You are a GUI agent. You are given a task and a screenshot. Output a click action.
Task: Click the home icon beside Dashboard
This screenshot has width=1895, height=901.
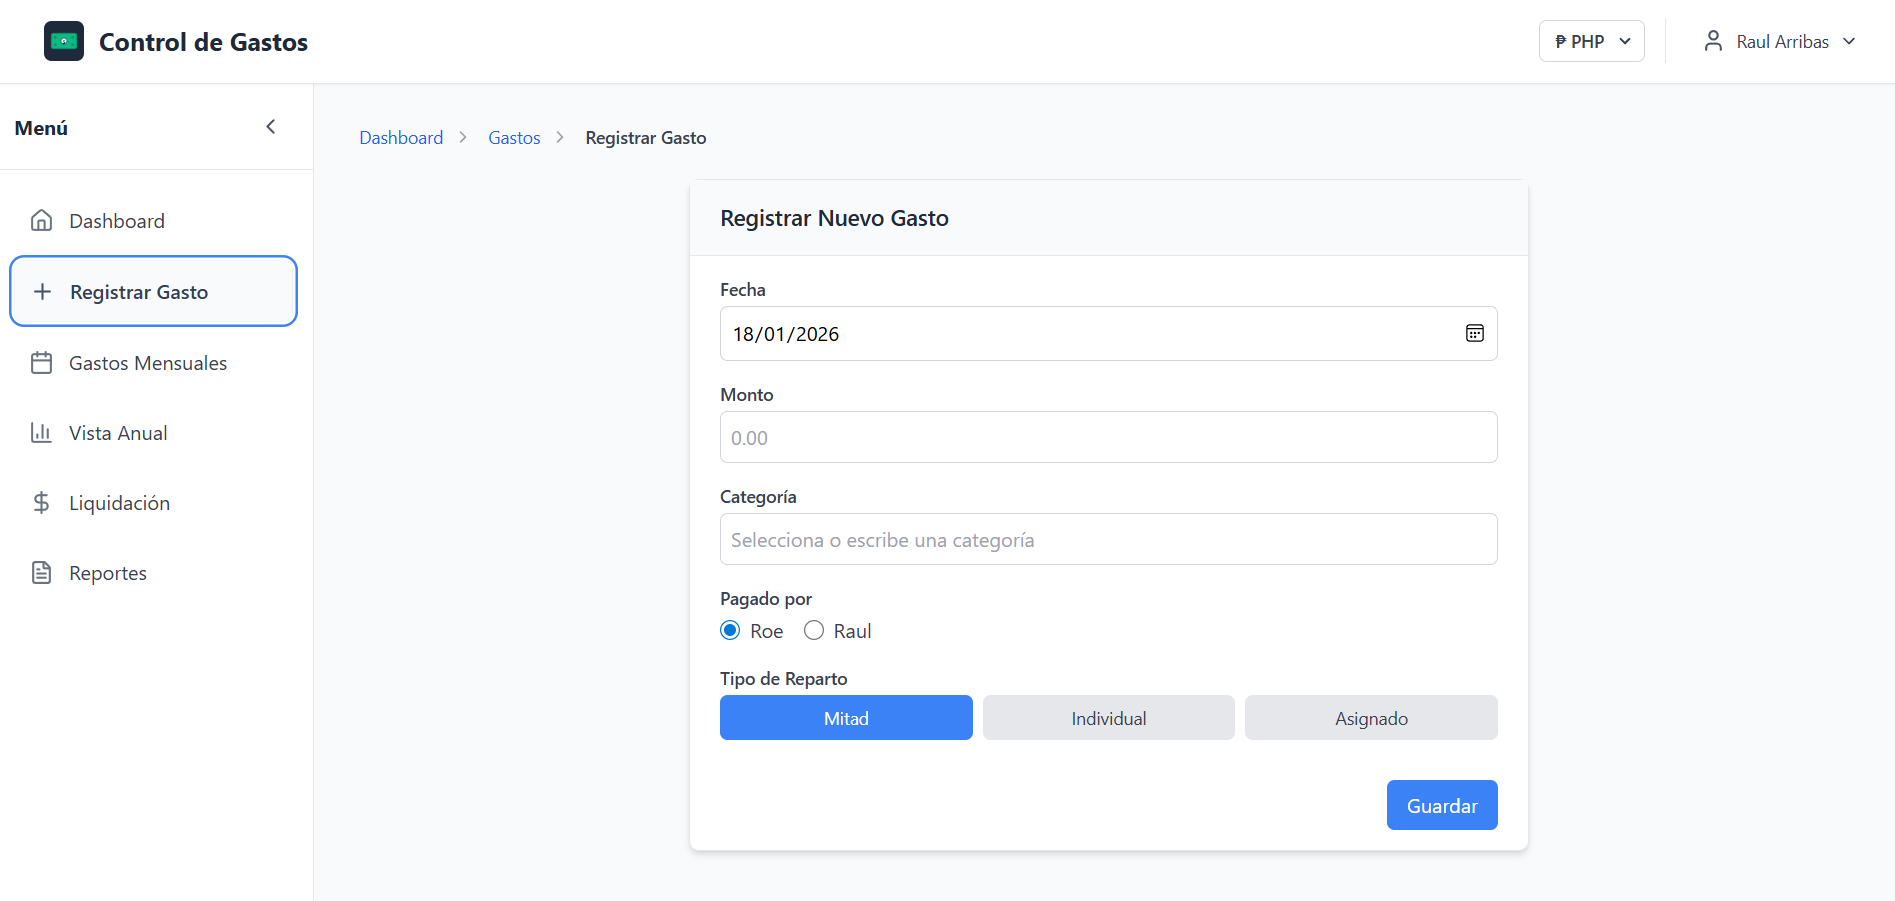click(41, 220)
